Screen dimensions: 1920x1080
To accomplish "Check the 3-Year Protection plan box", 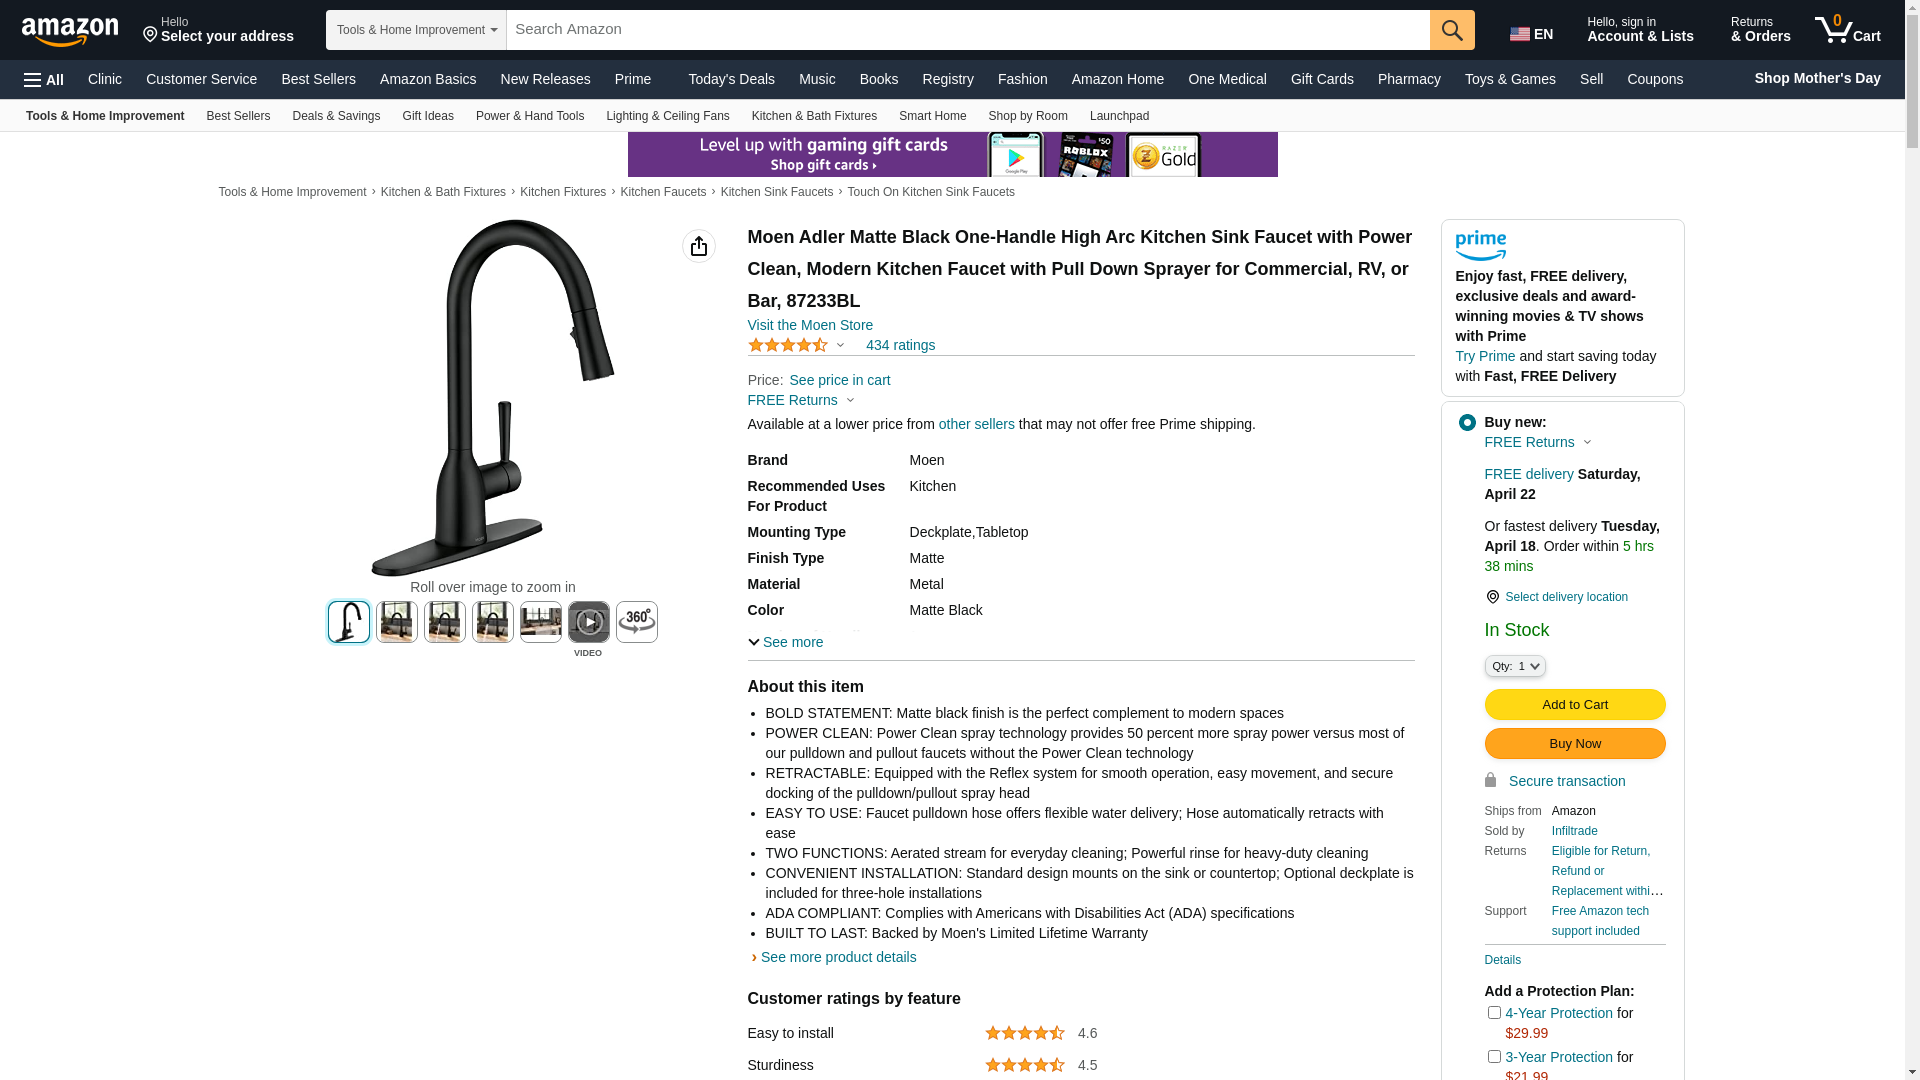I will click(1494, 1057).
